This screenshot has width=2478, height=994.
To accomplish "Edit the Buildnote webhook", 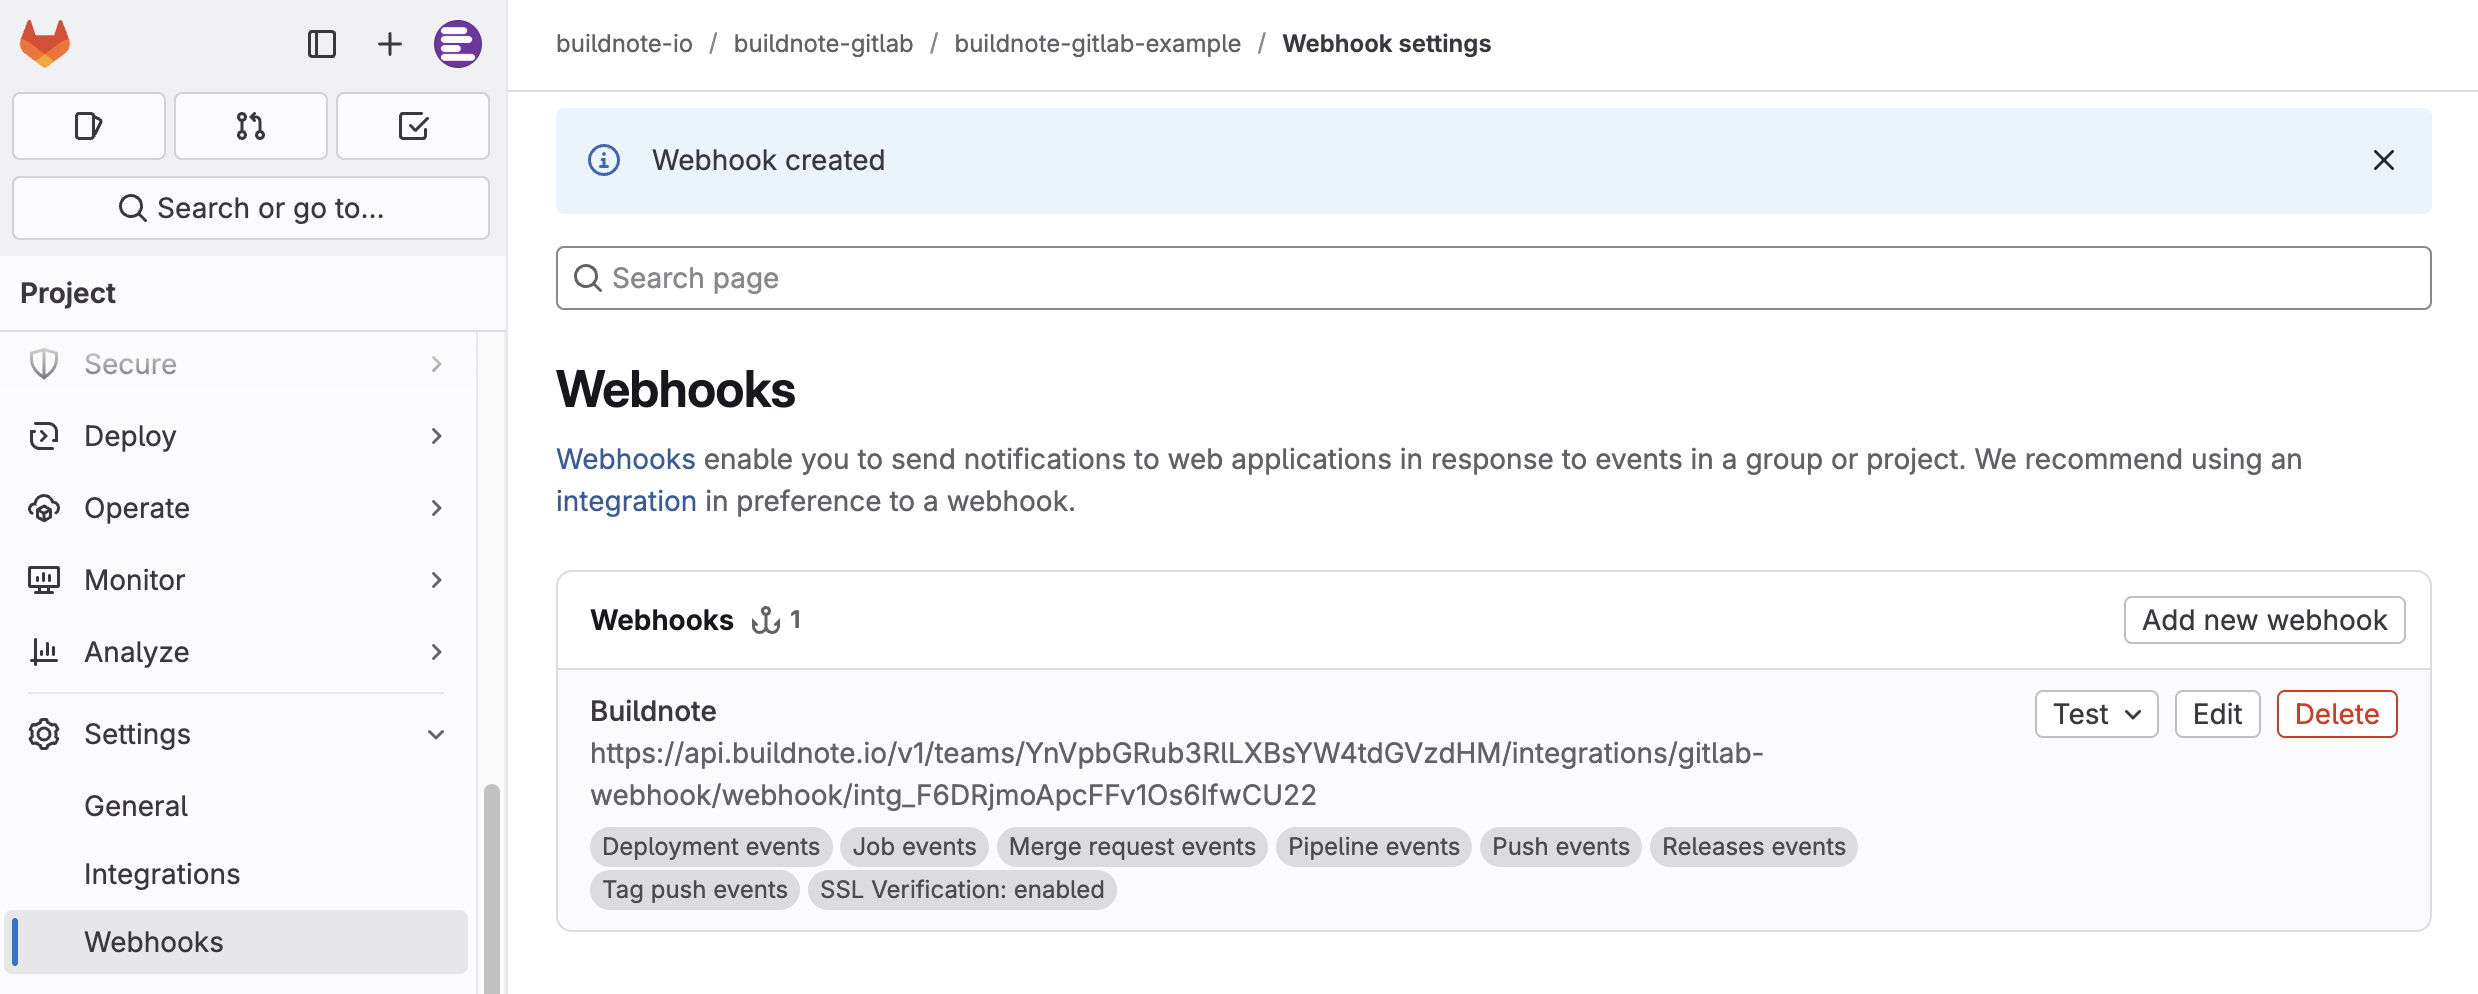I will tap(2218, 714).
